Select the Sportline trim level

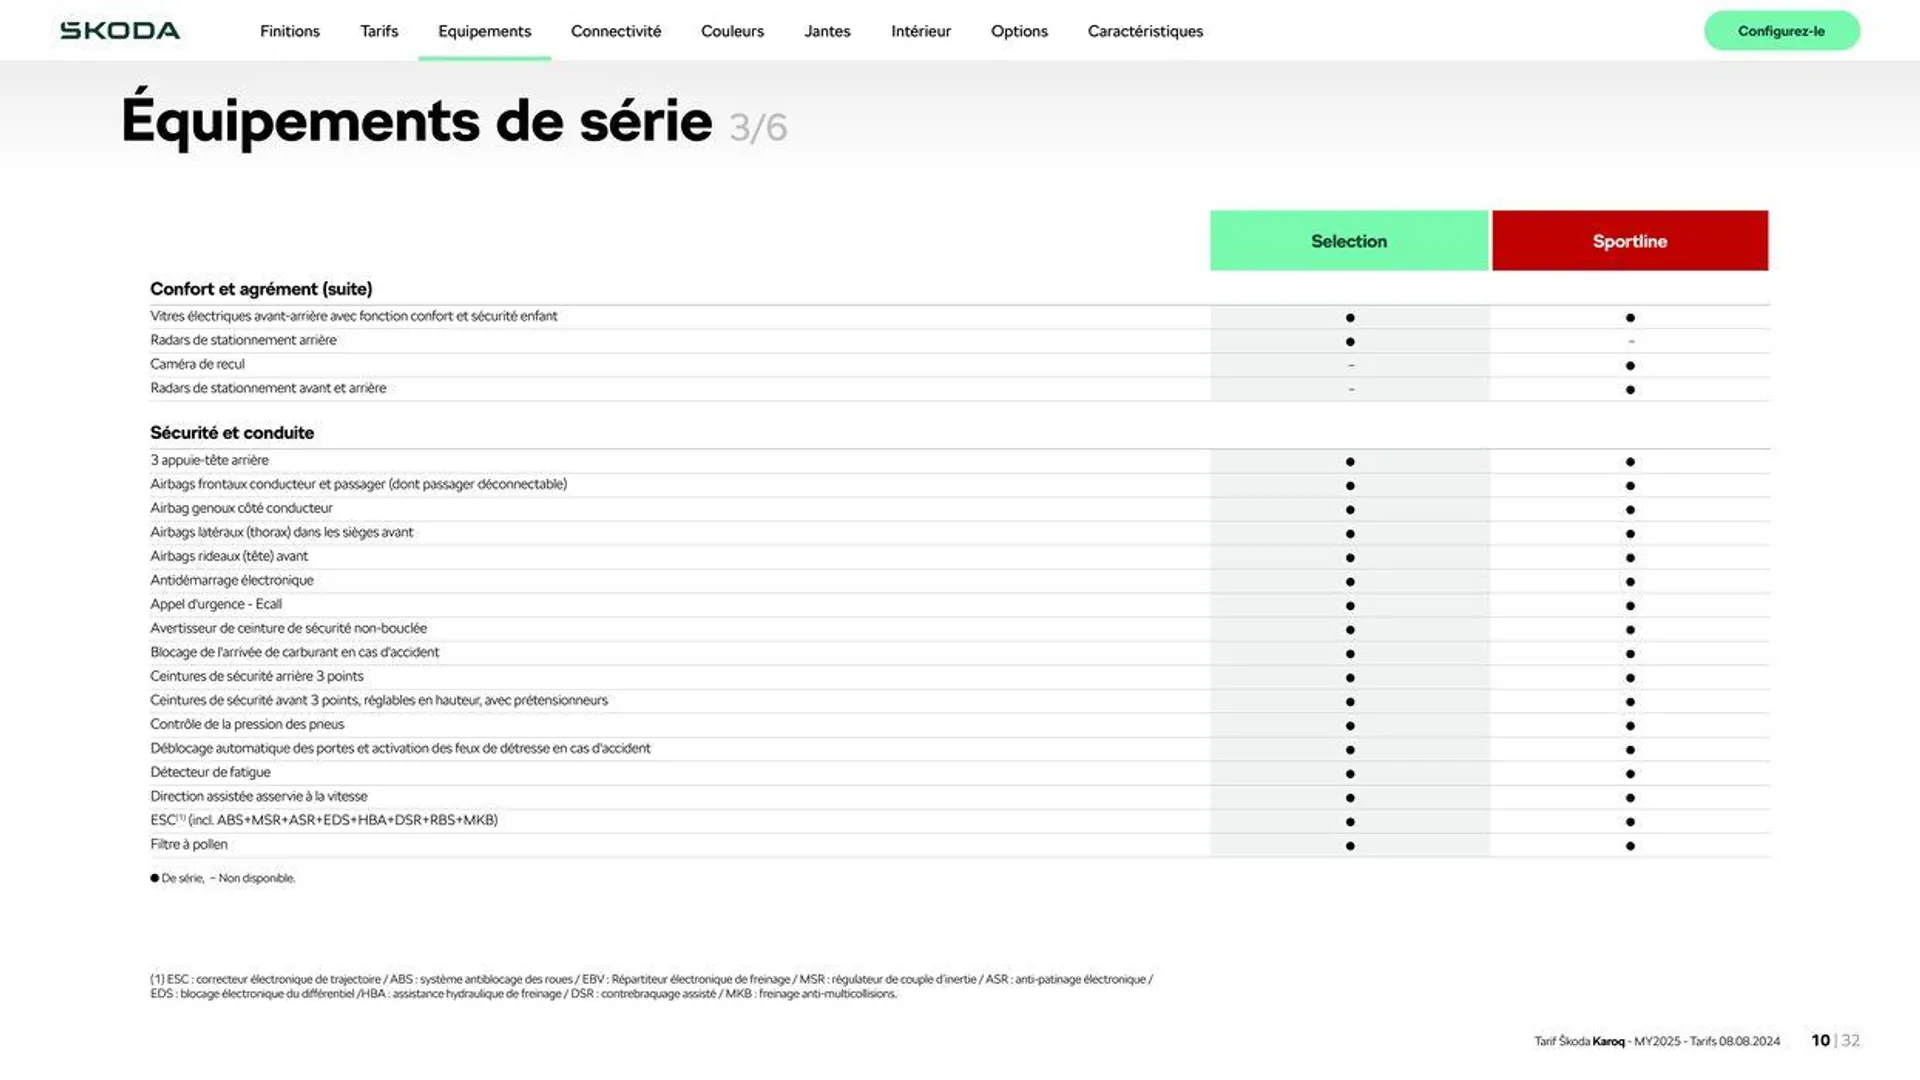click(1630, 241)
